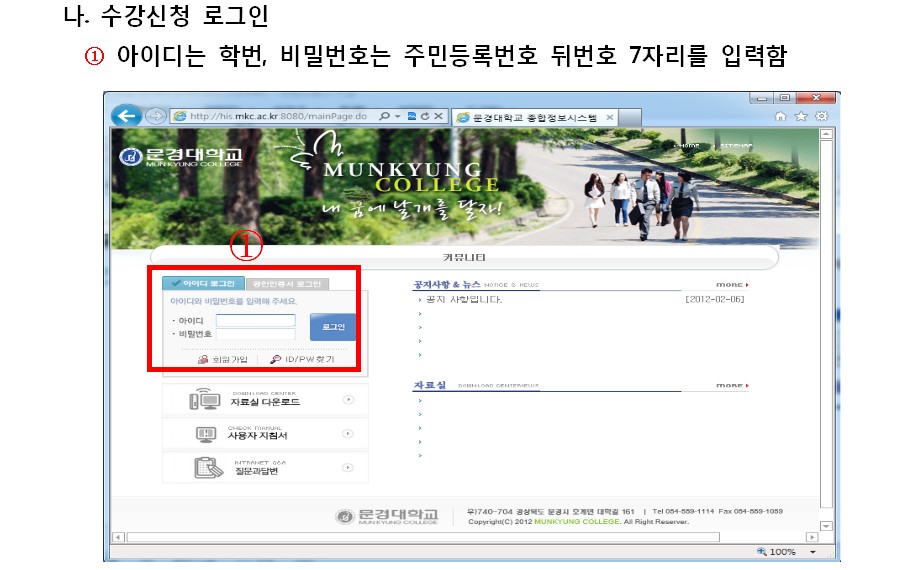Open Favorites with the star icon
This screenshot has width=907, height=570.
click(x=801, y=116)
